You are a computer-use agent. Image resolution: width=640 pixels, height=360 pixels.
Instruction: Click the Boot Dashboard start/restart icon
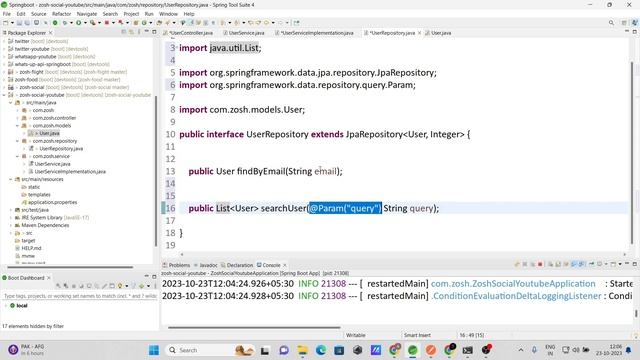click(x=58, y=286)
